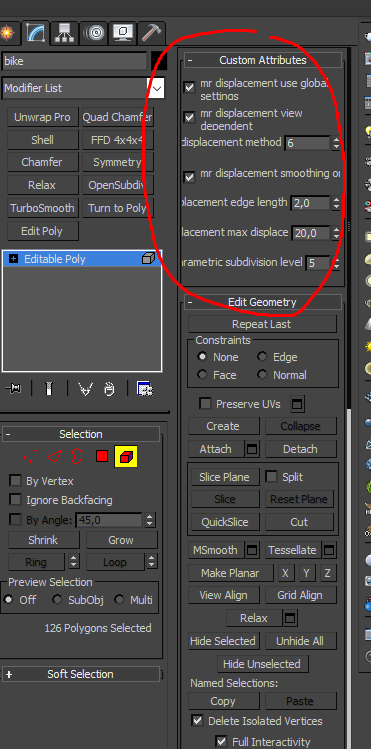The height and width of the screenshot is (749, 371).
Task: Add the Symmetry modifier
Action: tap(117, 162)
